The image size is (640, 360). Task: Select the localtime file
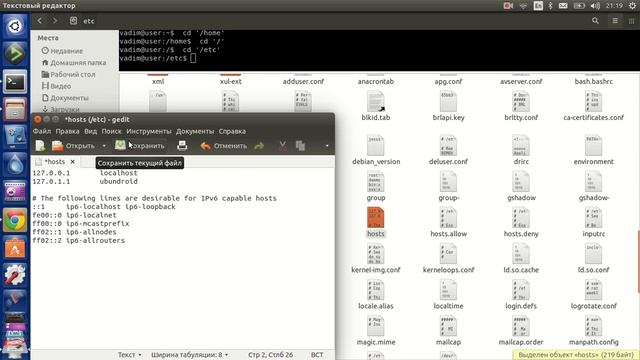[x=448, y=295]
